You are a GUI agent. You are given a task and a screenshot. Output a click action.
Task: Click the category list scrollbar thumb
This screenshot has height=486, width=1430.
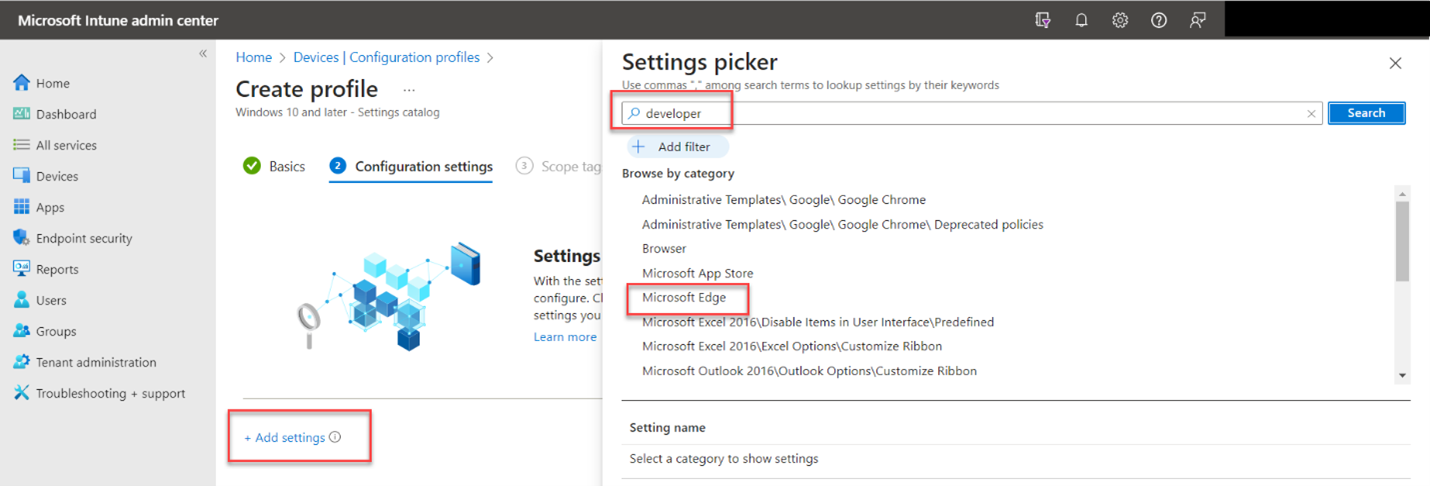tap(1402, 241)
